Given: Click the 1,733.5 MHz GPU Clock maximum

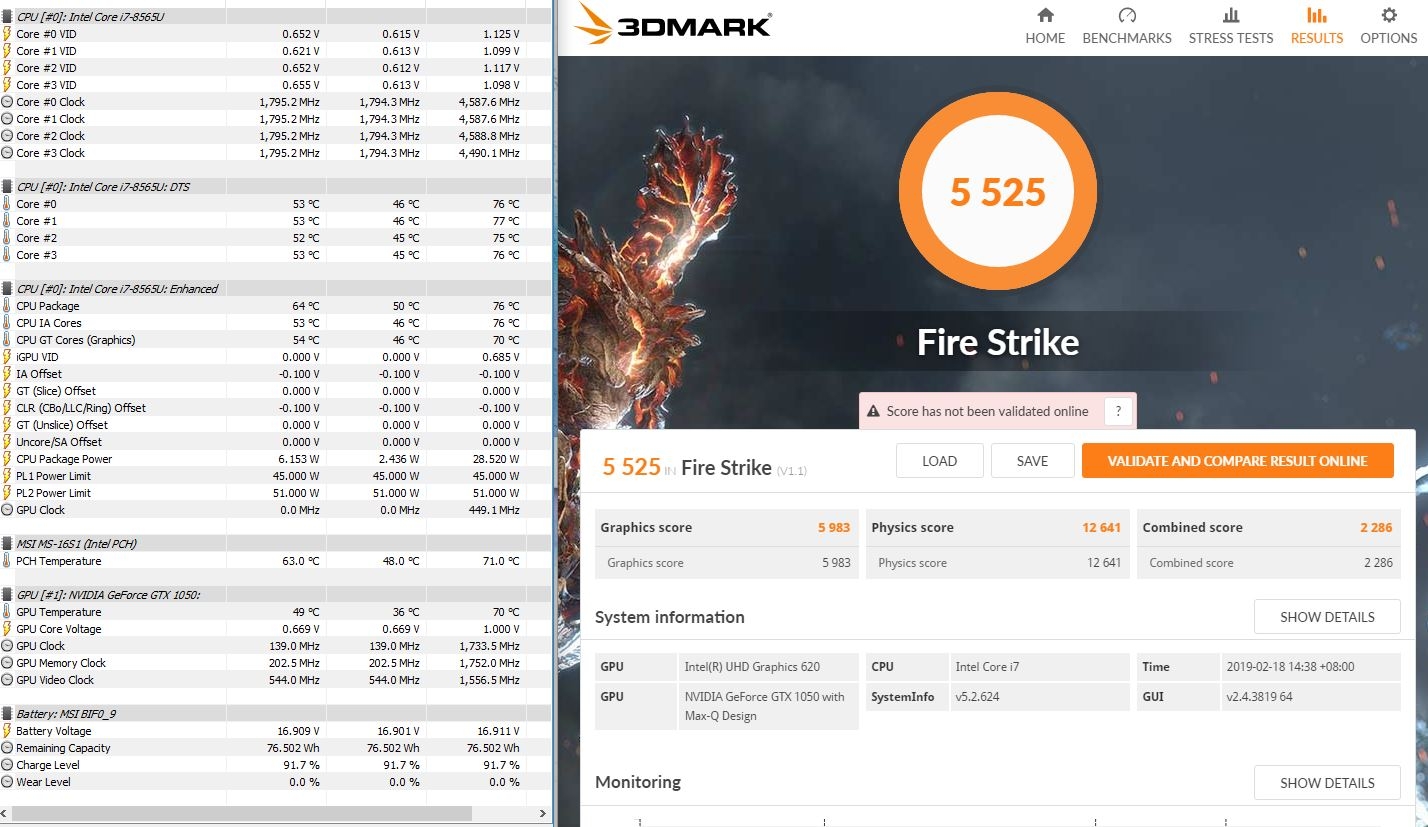Looking at the screenshot, I should [x=488, y=646].
